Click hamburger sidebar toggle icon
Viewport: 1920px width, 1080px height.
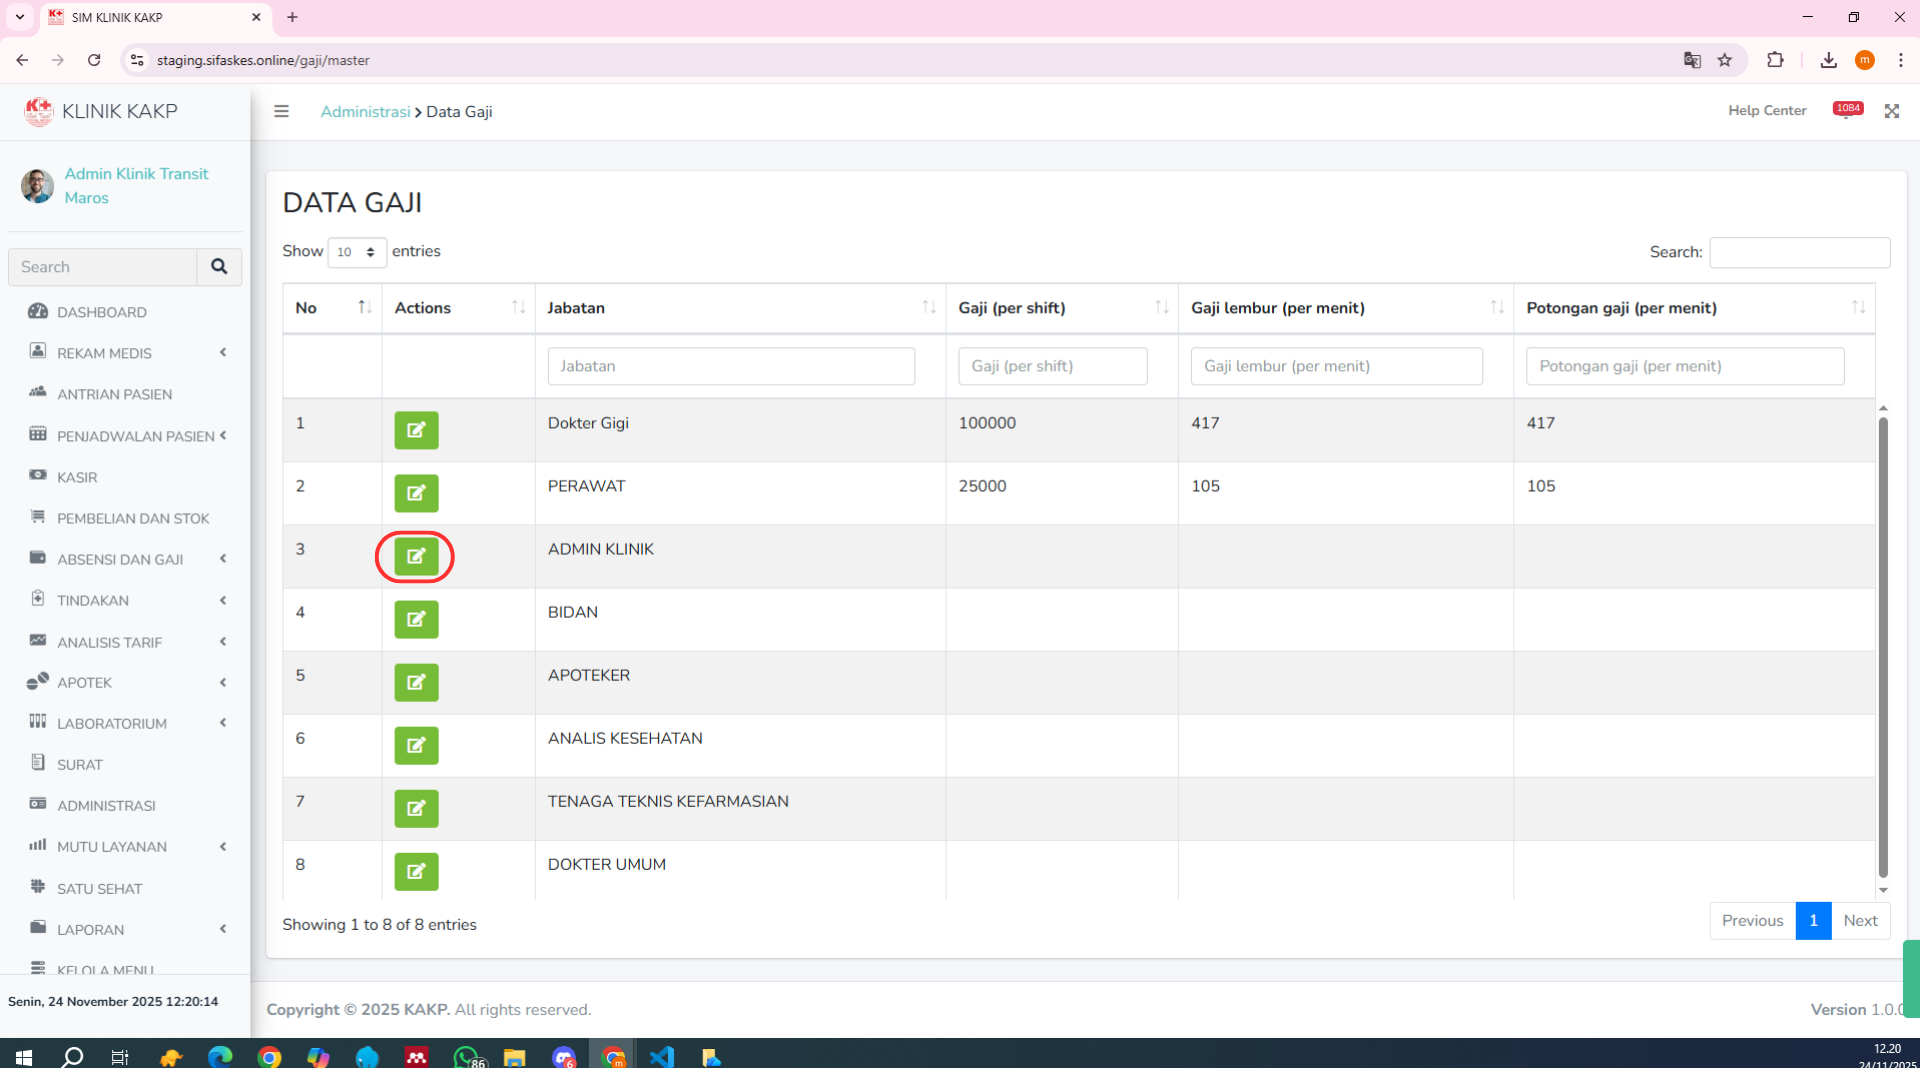[x=281, y=111]
